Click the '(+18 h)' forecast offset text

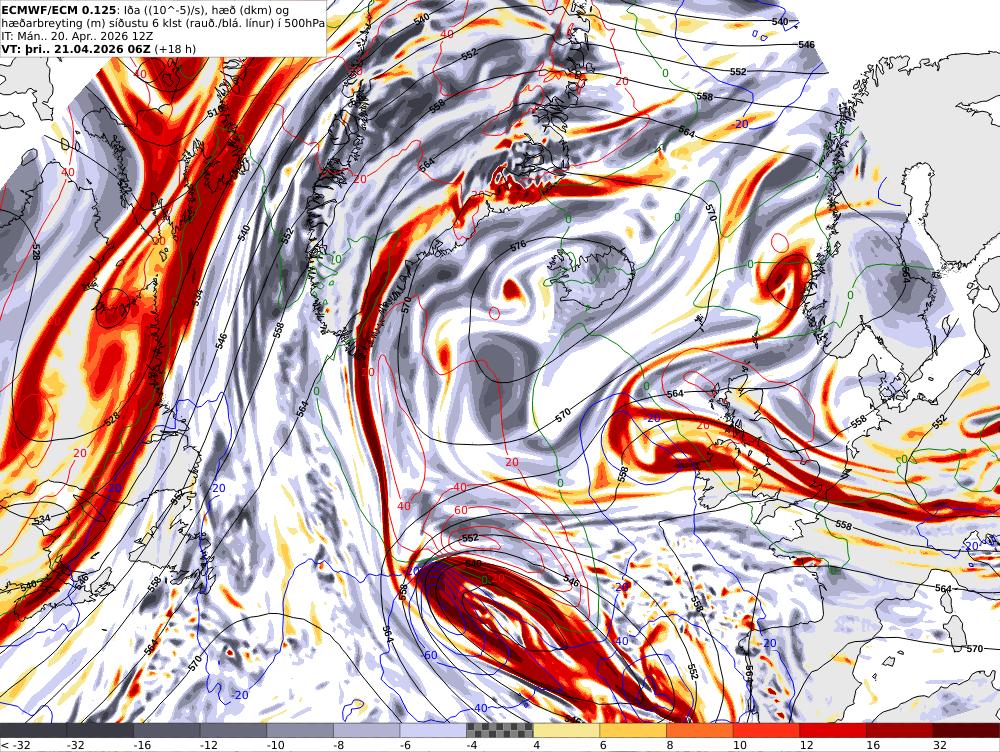[175, 49]
